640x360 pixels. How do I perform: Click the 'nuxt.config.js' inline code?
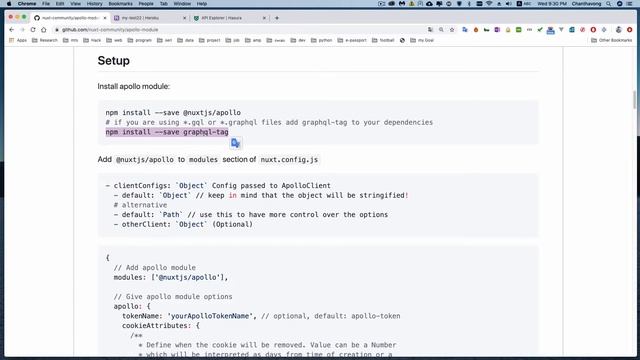pos(289,160)
